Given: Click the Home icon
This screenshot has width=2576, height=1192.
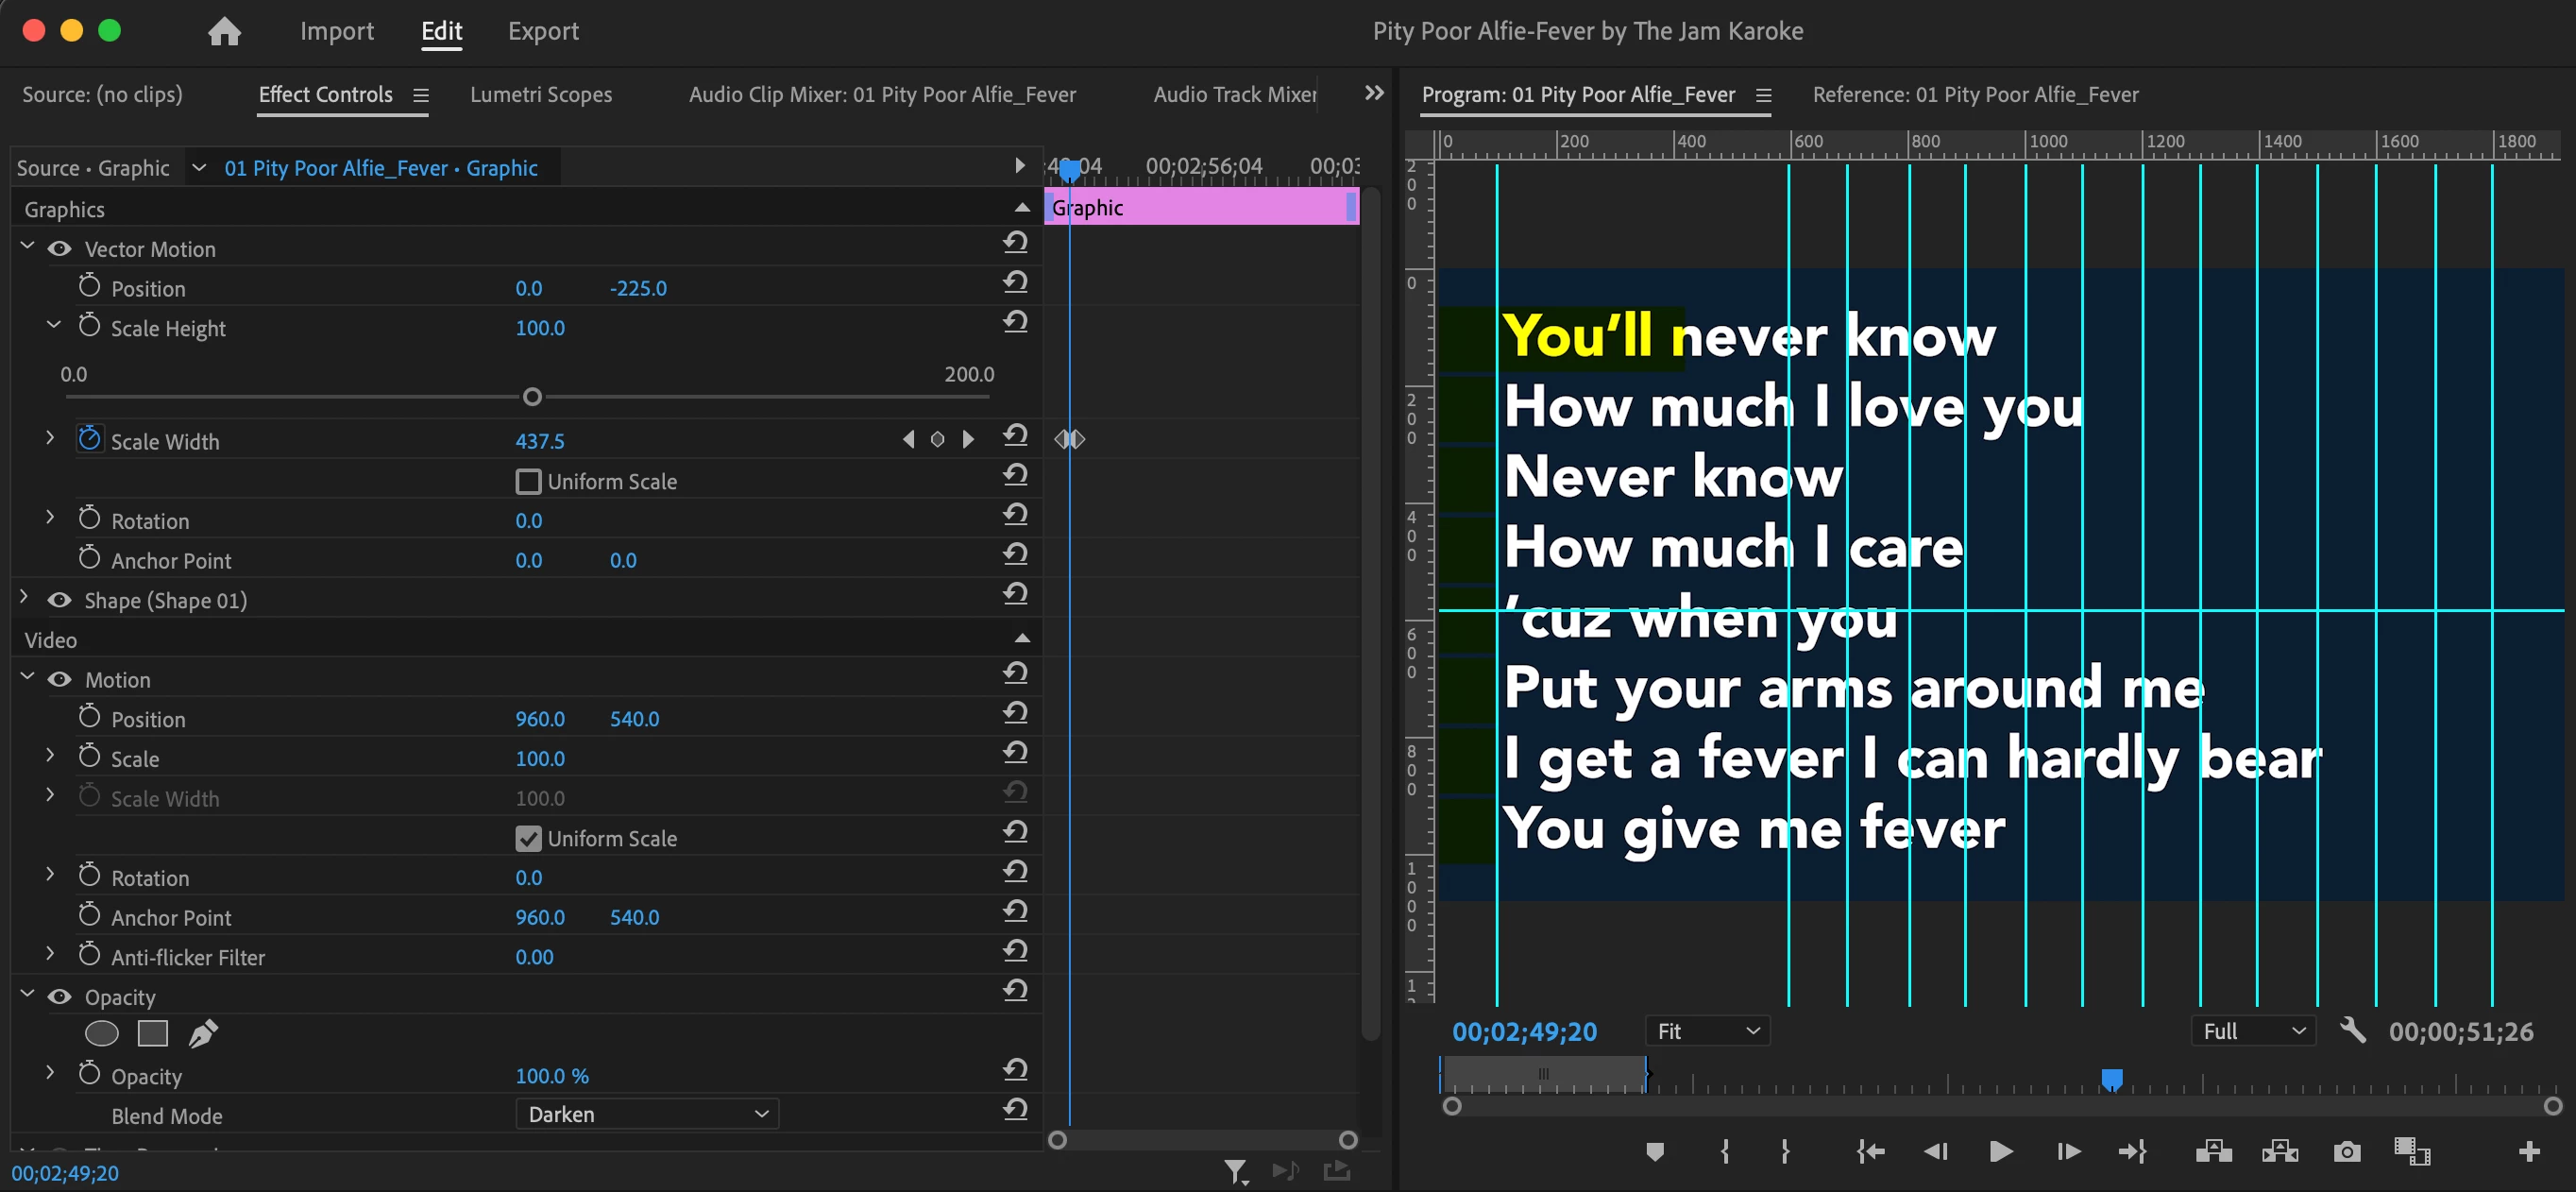Looking at the screenshot, I should coord(224,32).
